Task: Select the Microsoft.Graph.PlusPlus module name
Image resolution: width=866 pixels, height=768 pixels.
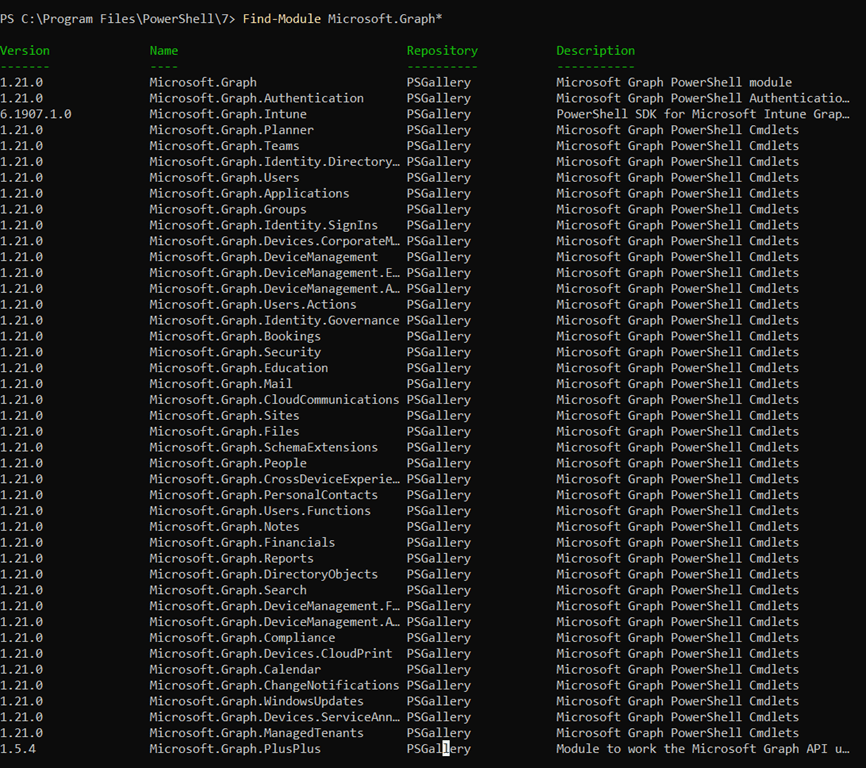Action: click(235, 749)
